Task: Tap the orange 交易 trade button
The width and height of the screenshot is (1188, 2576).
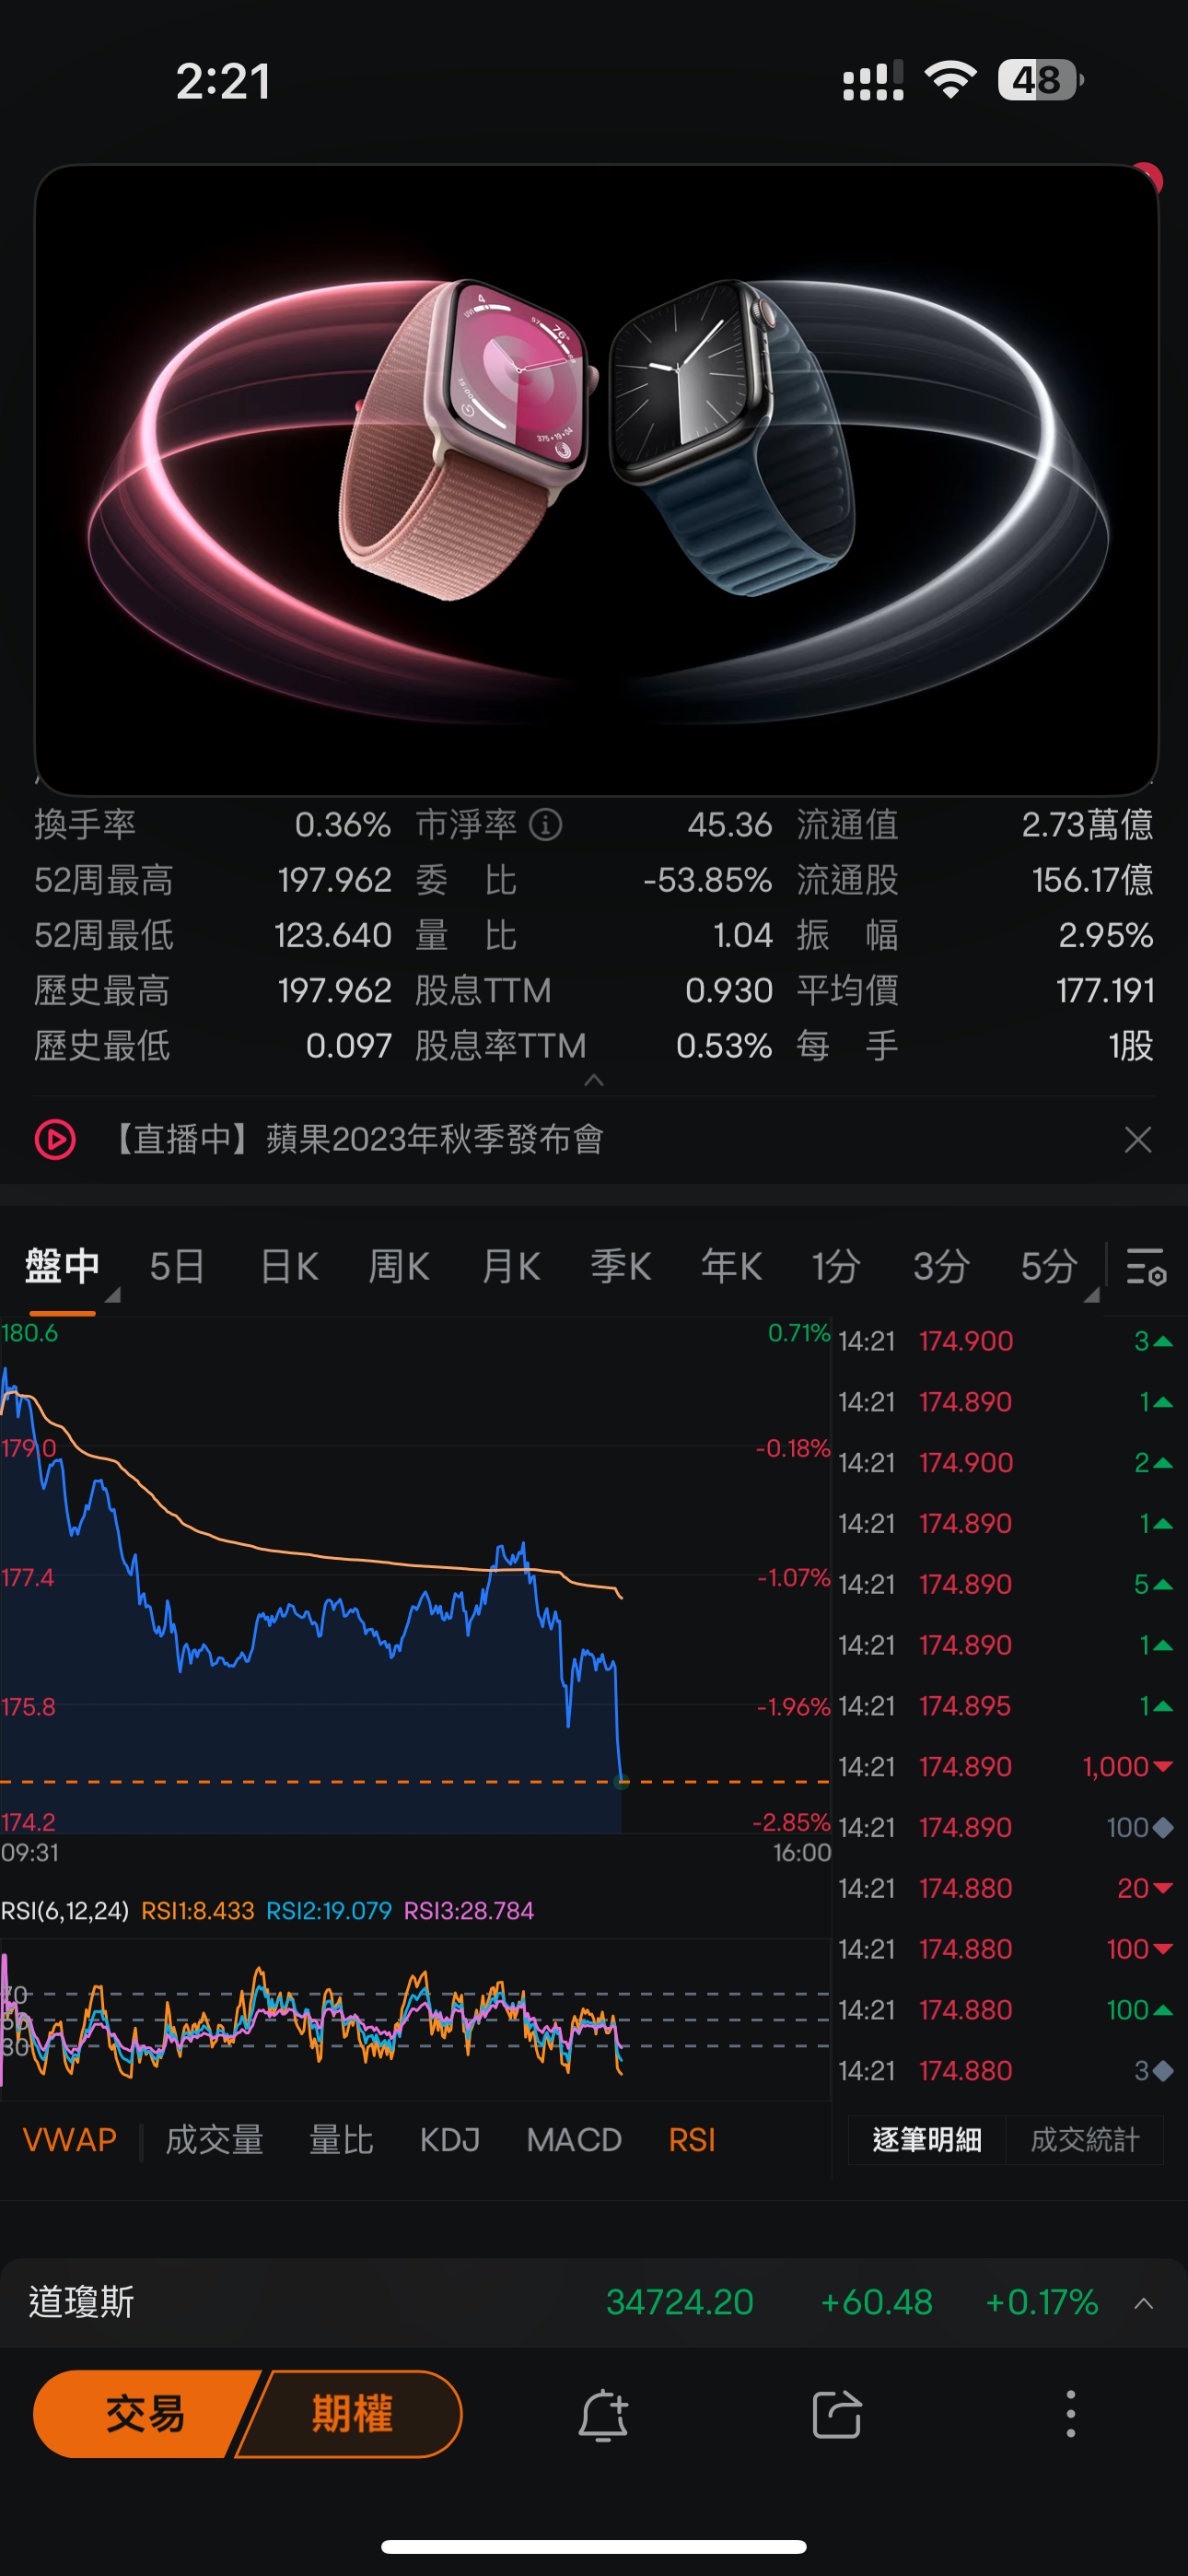Action: click(145, 2414)
